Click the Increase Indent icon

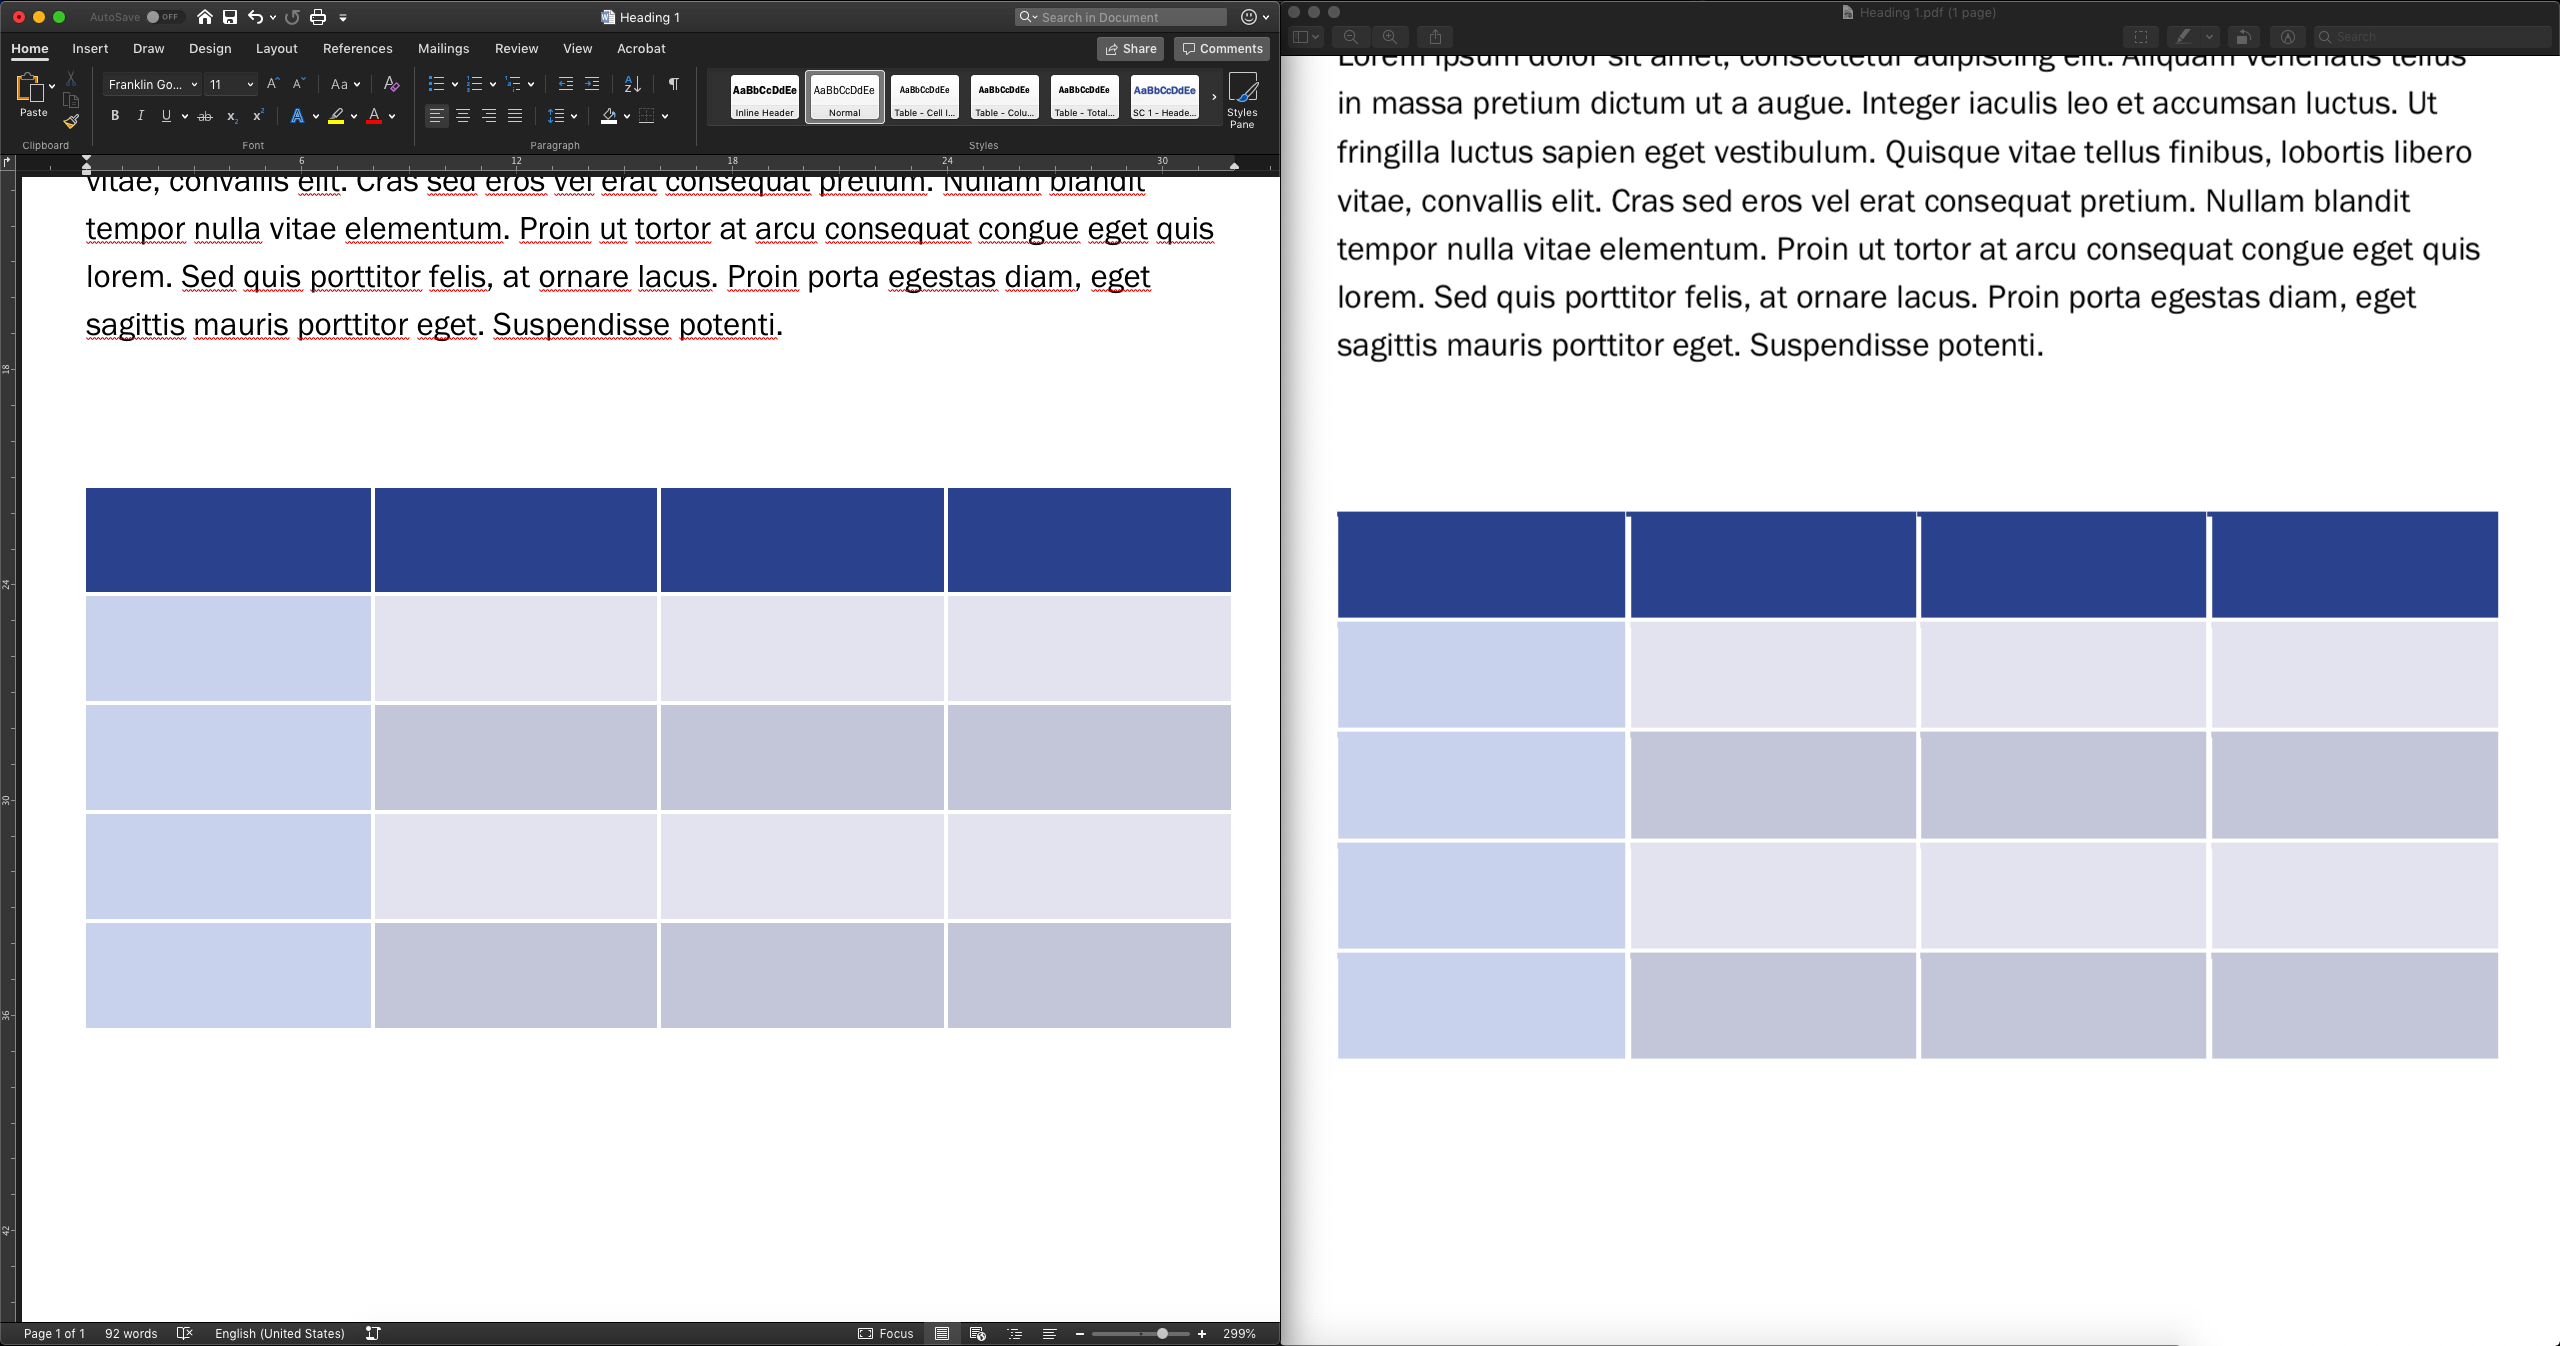592,84
